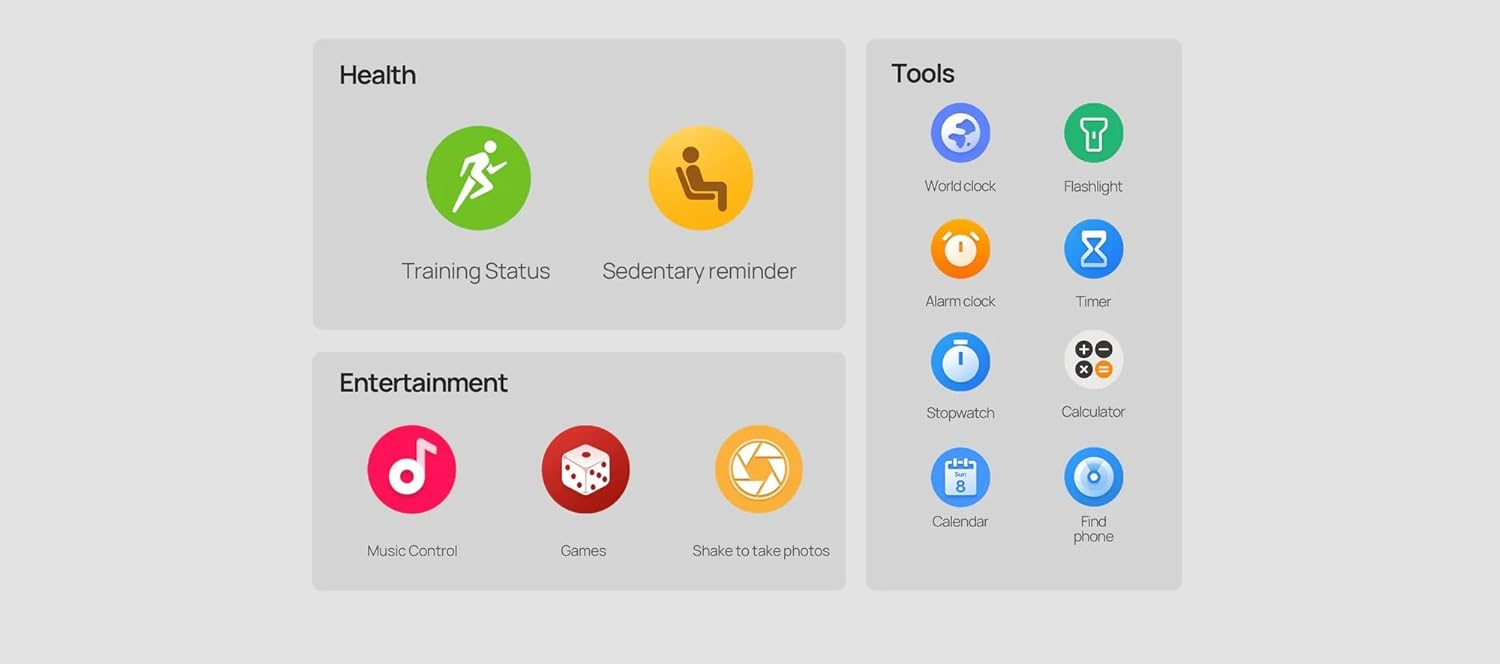This screenshot has height=664, width=1500.
Task: Open the blue Stopwatch icon
Action: 960,362
